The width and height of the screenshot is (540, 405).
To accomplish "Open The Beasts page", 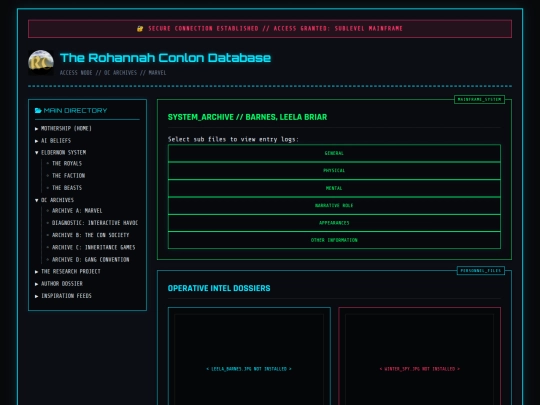I will pos(67,188).
